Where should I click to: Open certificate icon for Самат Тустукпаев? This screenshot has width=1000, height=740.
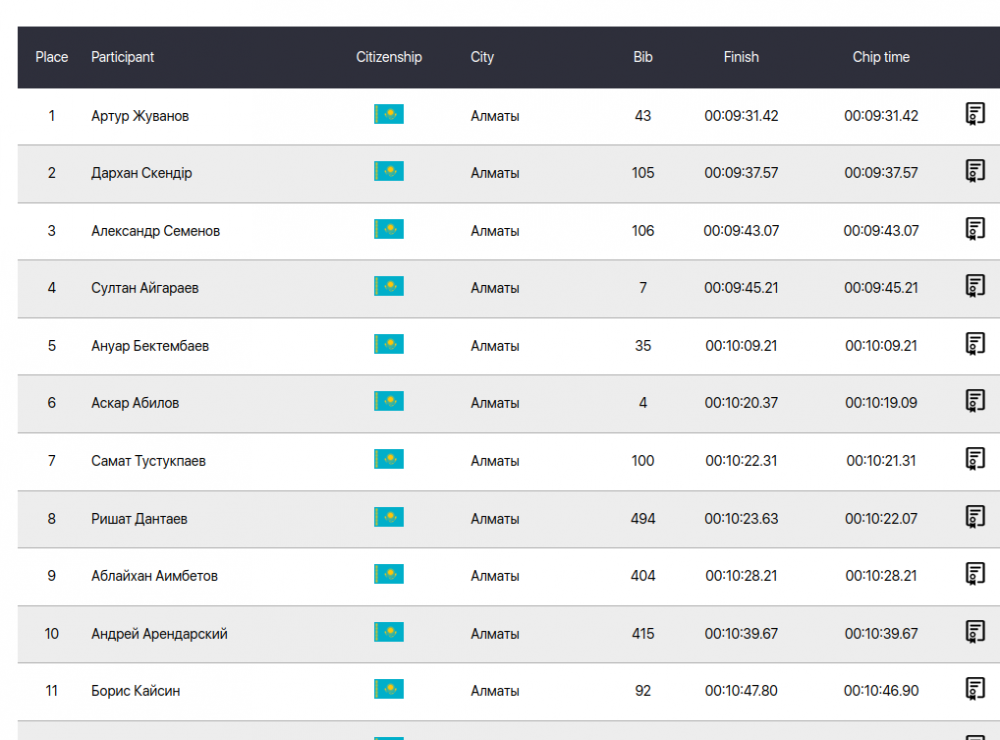975,459
